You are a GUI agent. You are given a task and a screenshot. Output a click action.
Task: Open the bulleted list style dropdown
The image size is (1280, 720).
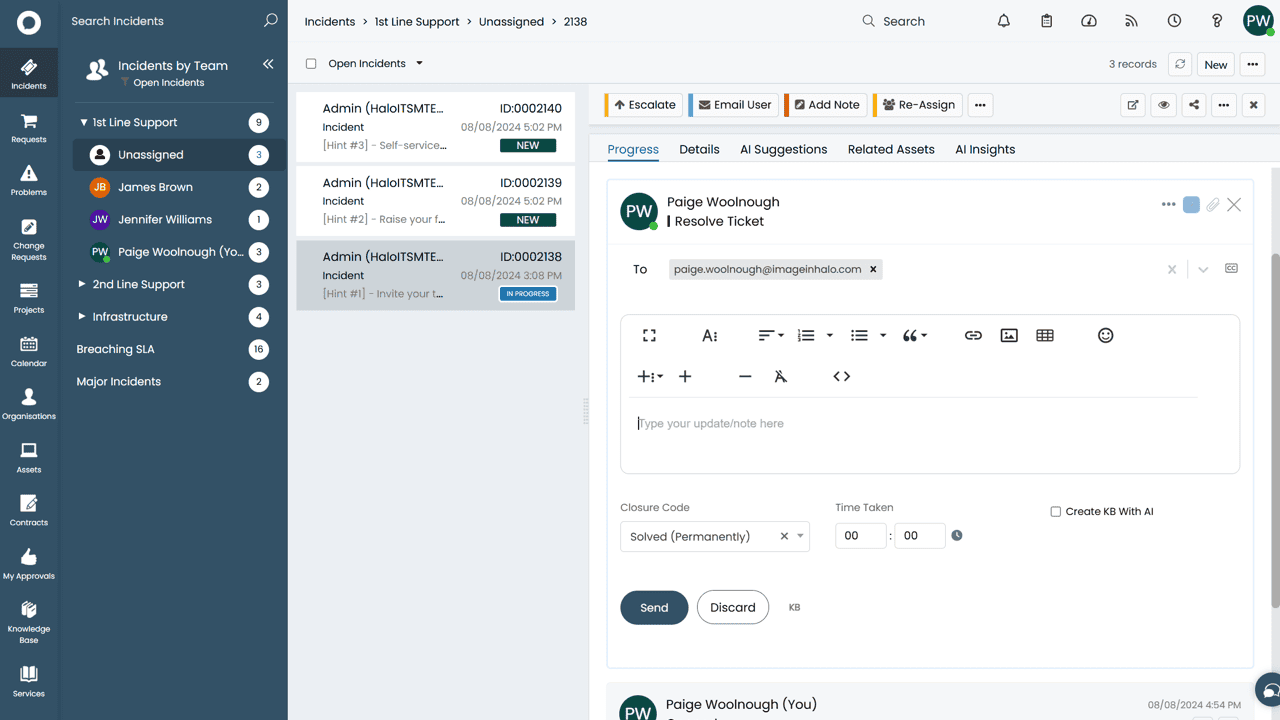[x=883, y=336]
